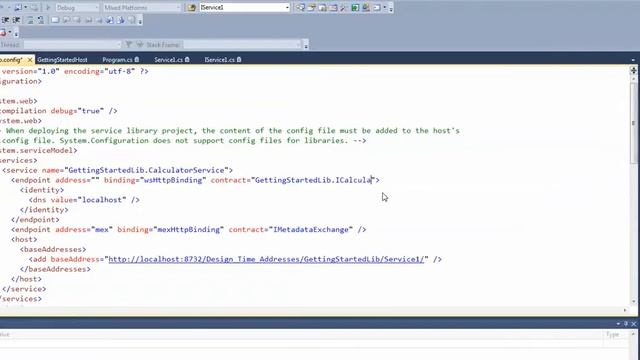Clear all bookmarks icon
This screenshot has width=640, height=360.
coord(131,20)
